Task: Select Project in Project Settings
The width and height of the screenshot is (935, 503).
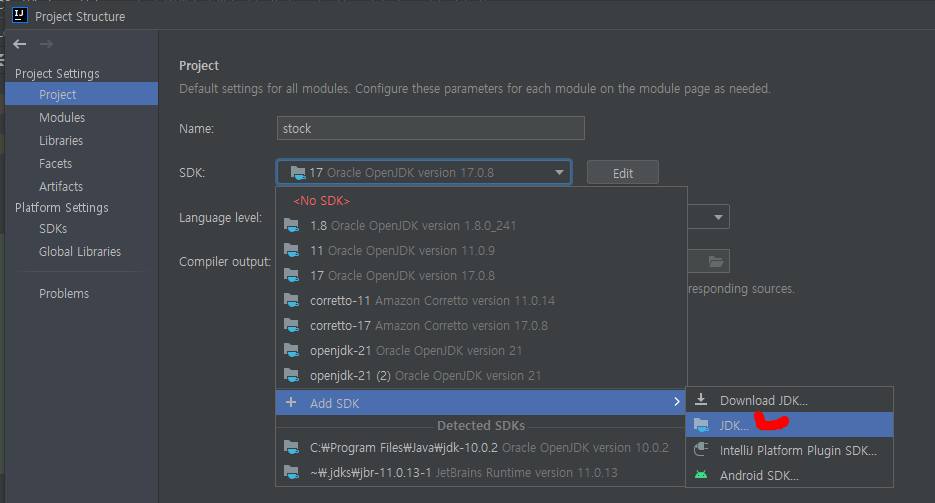Action: pyautogui.click(x=82, y=94)
